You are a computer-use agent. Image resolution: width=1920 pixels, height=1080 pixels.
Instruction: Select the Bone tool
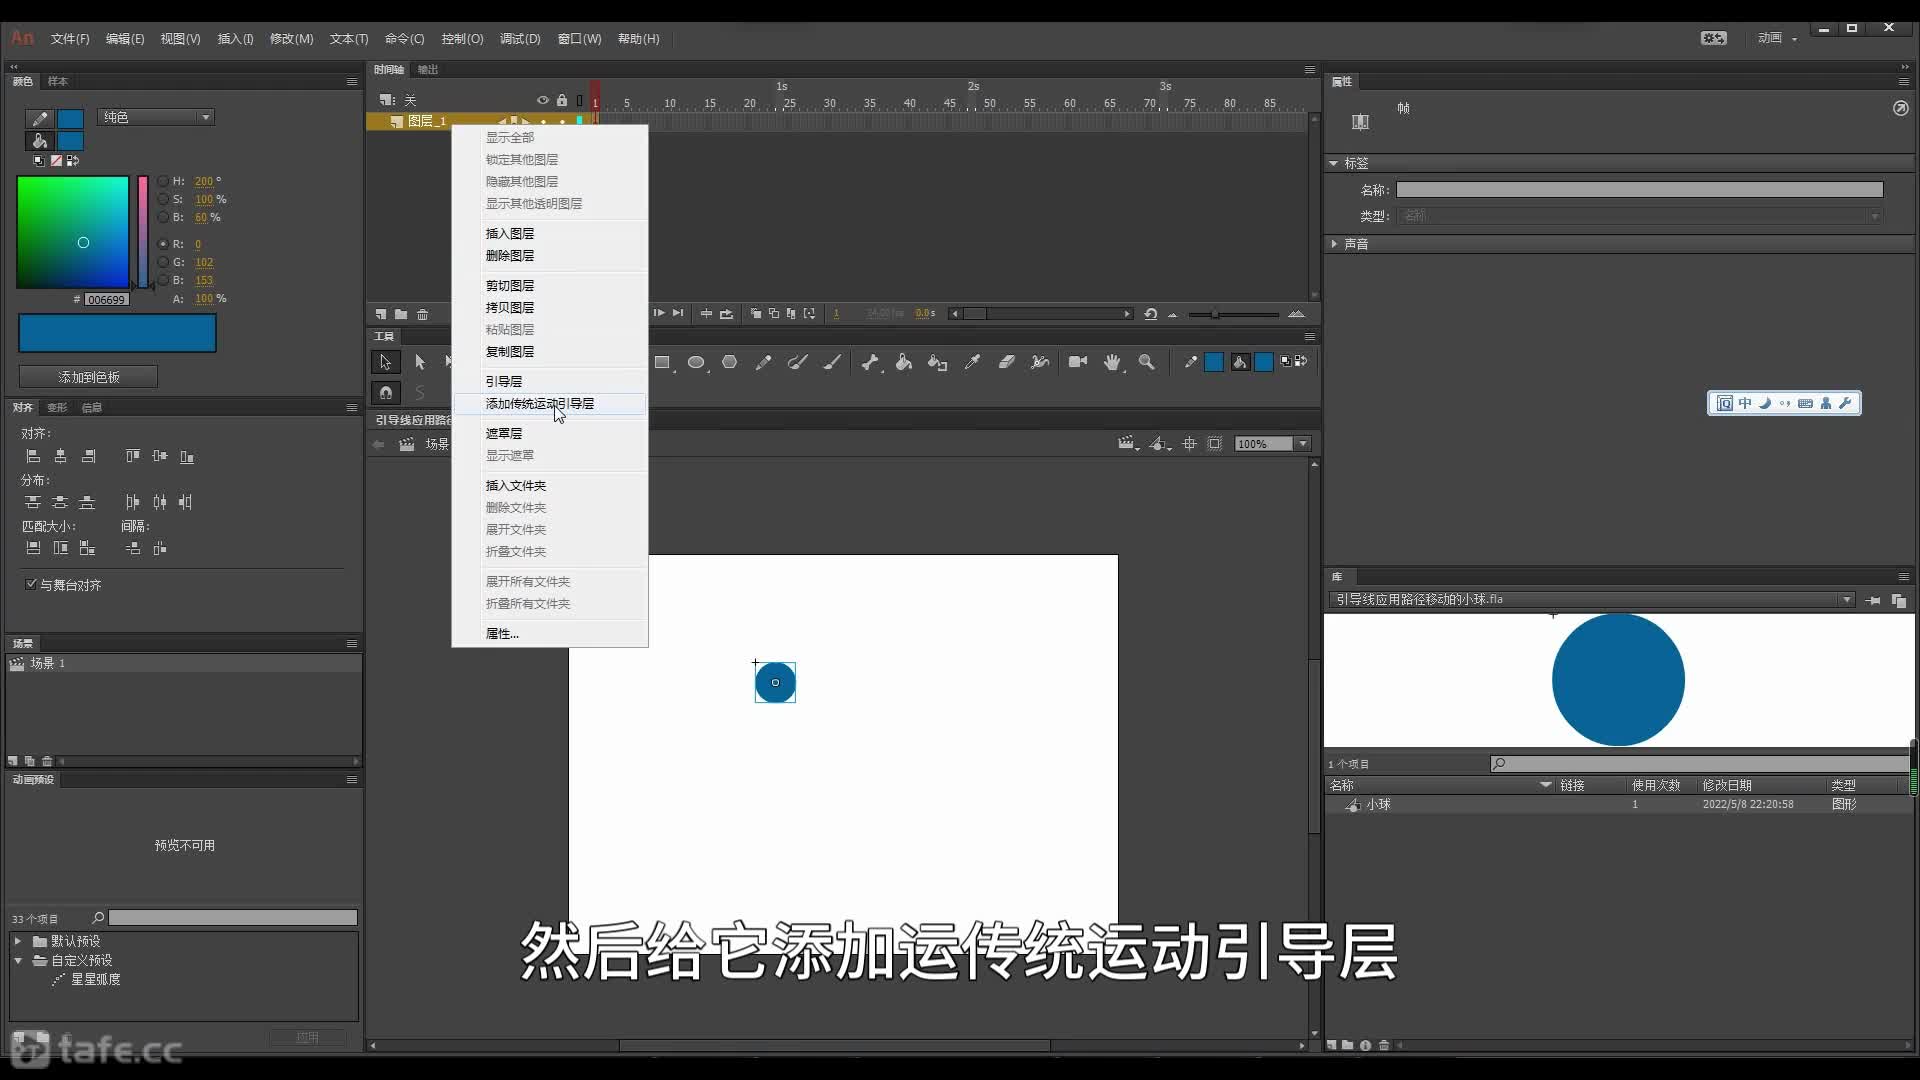[870, 362]
